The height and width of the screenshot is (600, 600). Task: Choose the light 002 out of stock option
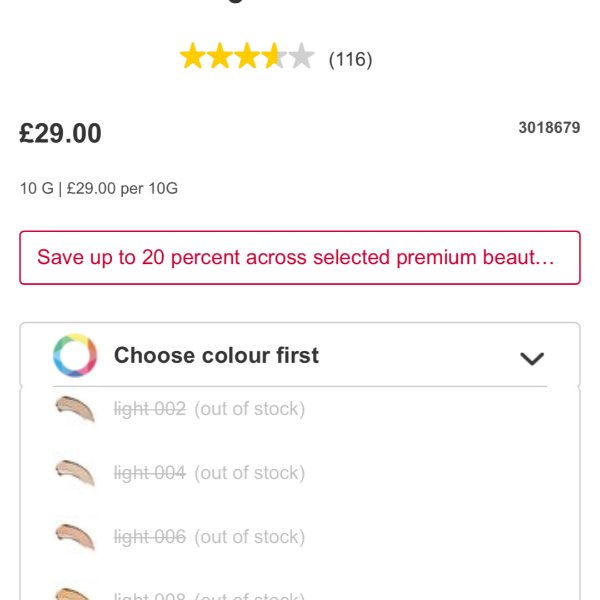point(209,409)
